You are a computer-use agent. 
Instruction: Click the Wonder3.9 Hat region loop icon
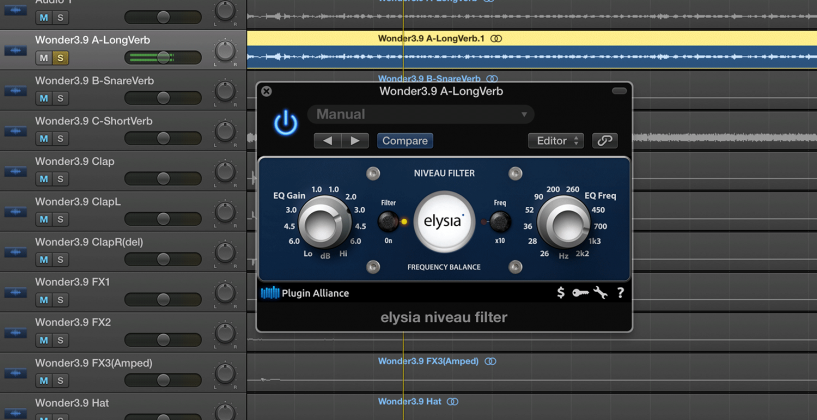point(453,402)
